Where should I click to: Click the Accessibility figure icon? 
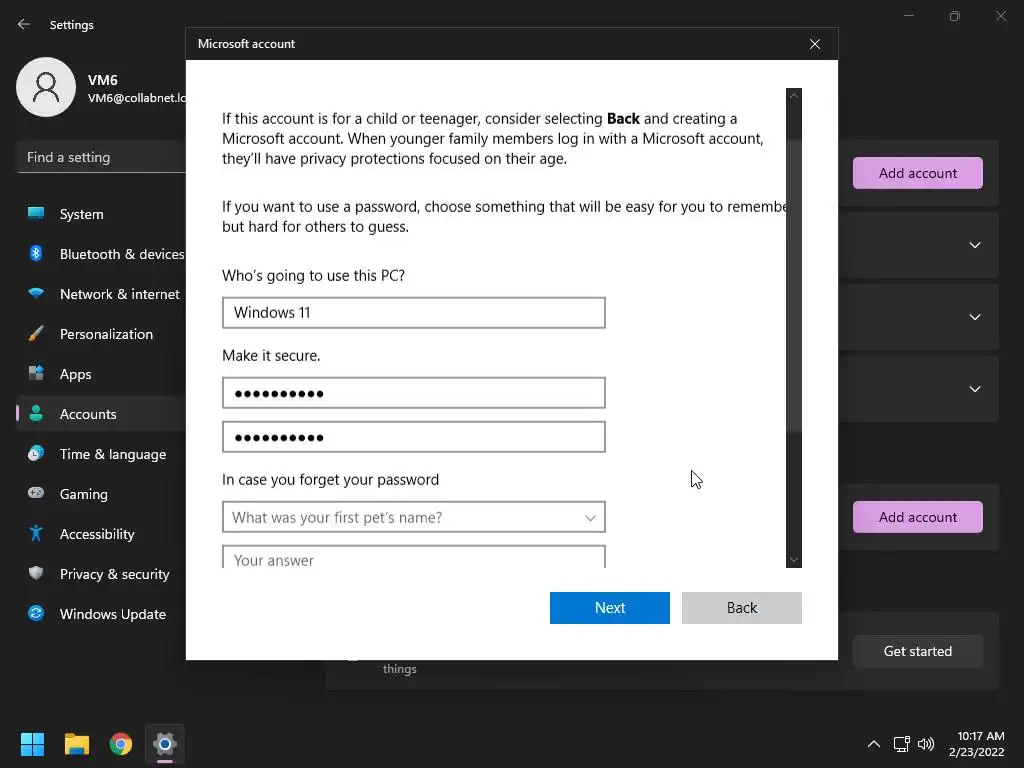(36, 534)
